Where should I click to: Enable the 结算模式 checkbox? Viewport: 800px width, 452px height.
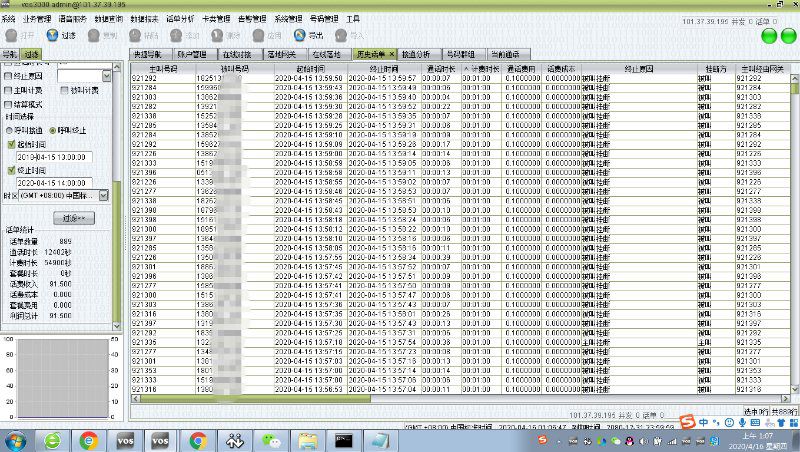9,104
